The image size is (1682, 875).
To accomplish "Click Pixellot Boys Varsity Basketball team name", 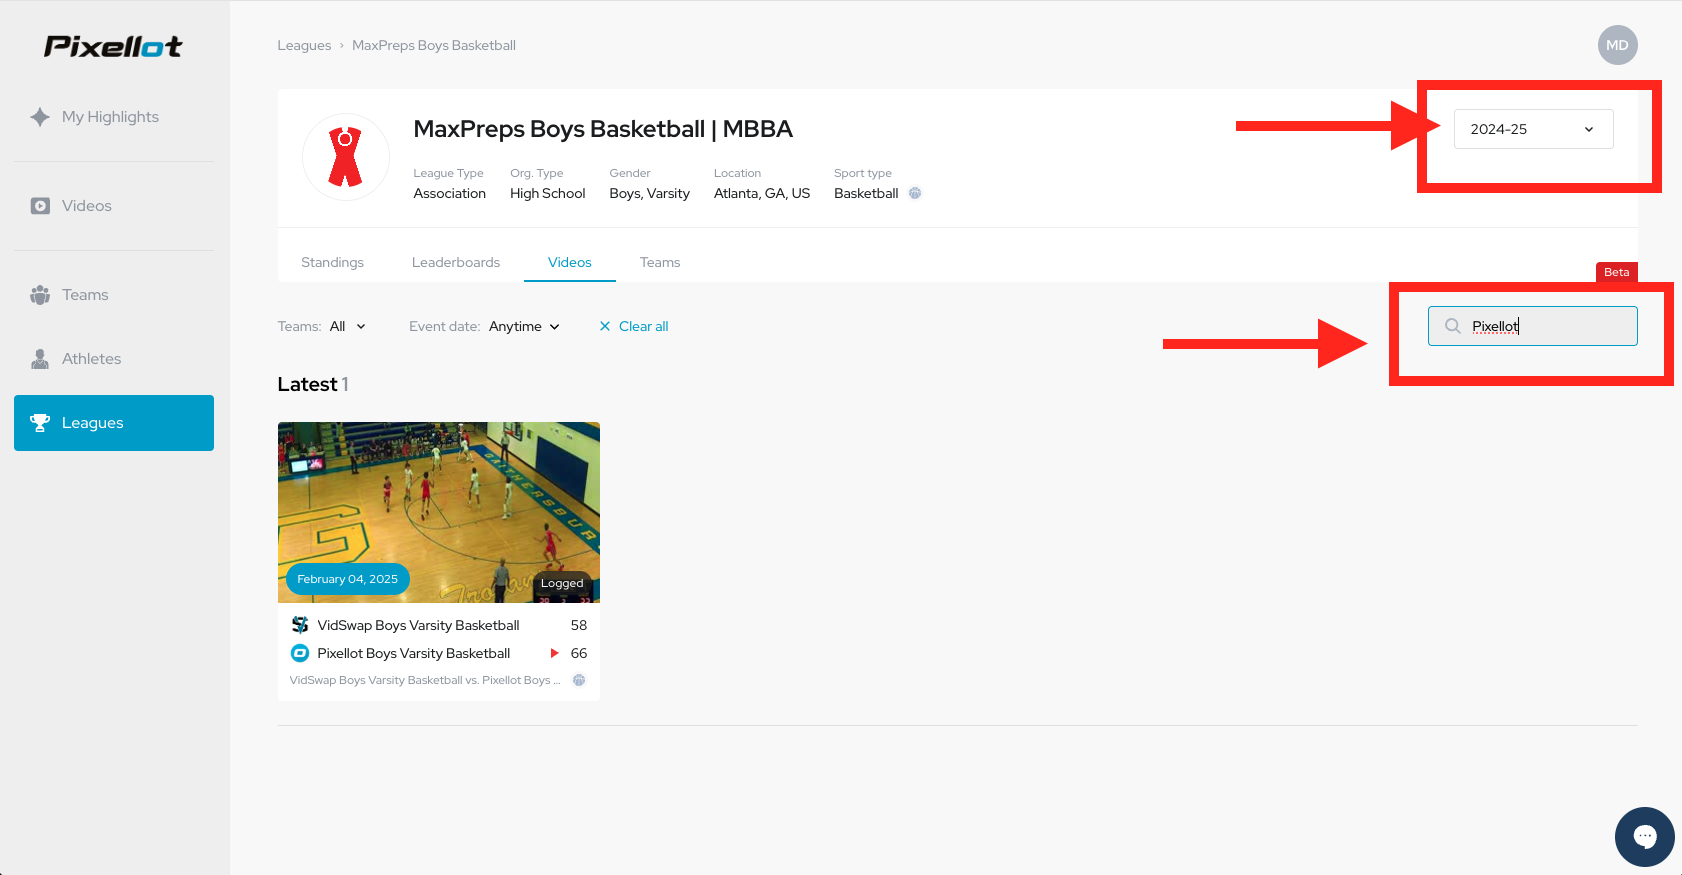I will pos(414,653).
